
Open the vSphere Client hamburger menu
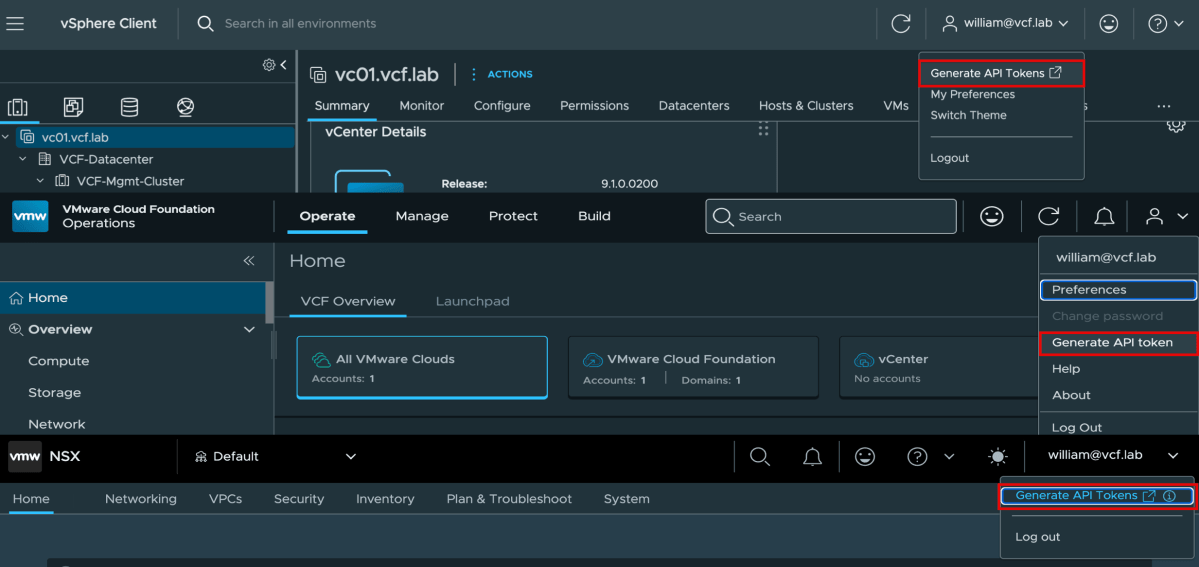coord(15,24)
